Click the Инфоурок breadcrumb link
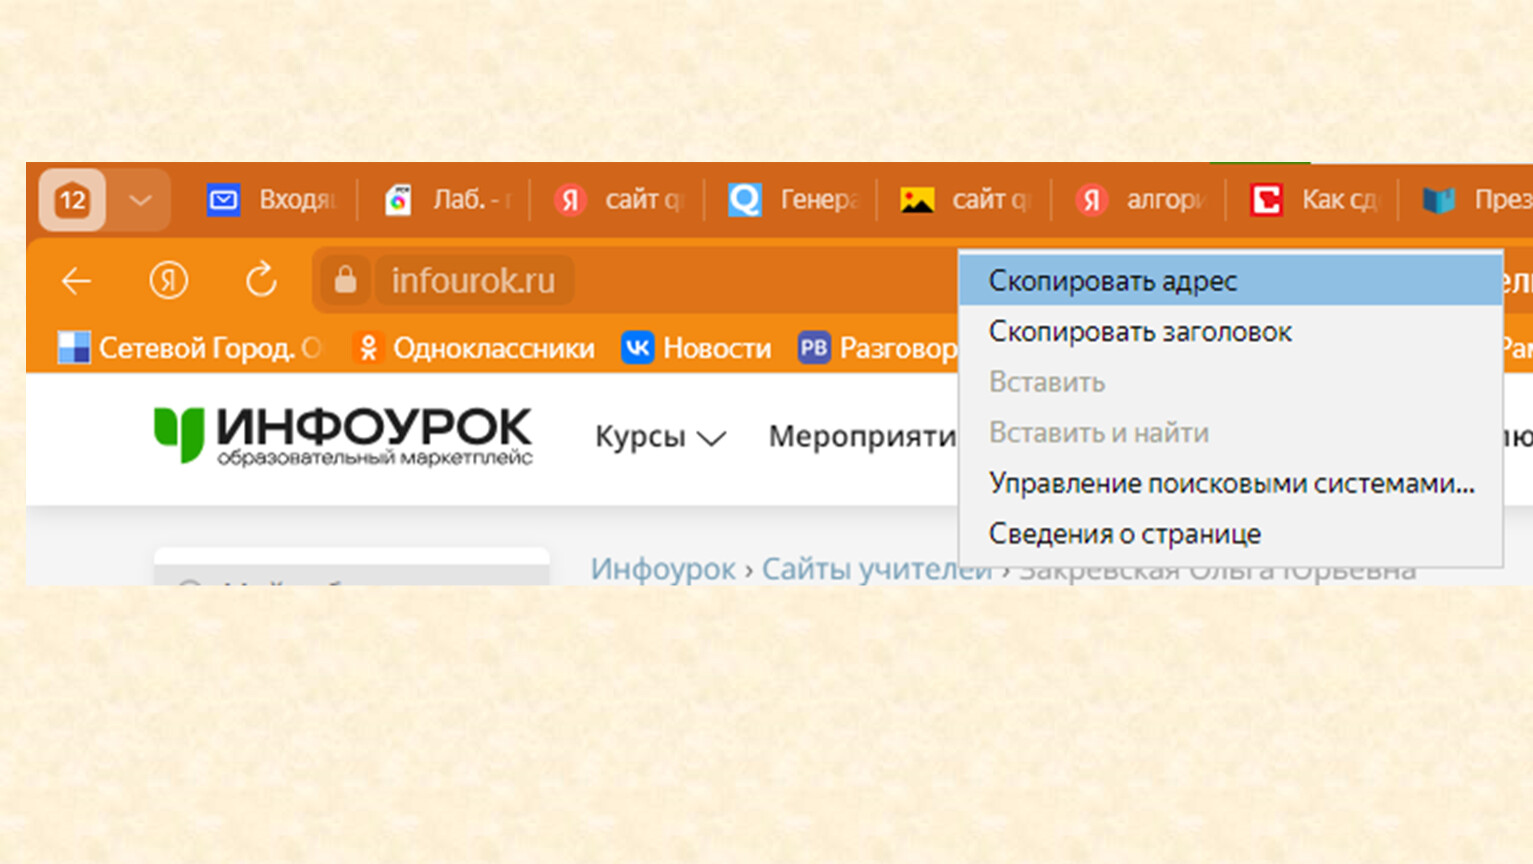 tap(662, 569)
